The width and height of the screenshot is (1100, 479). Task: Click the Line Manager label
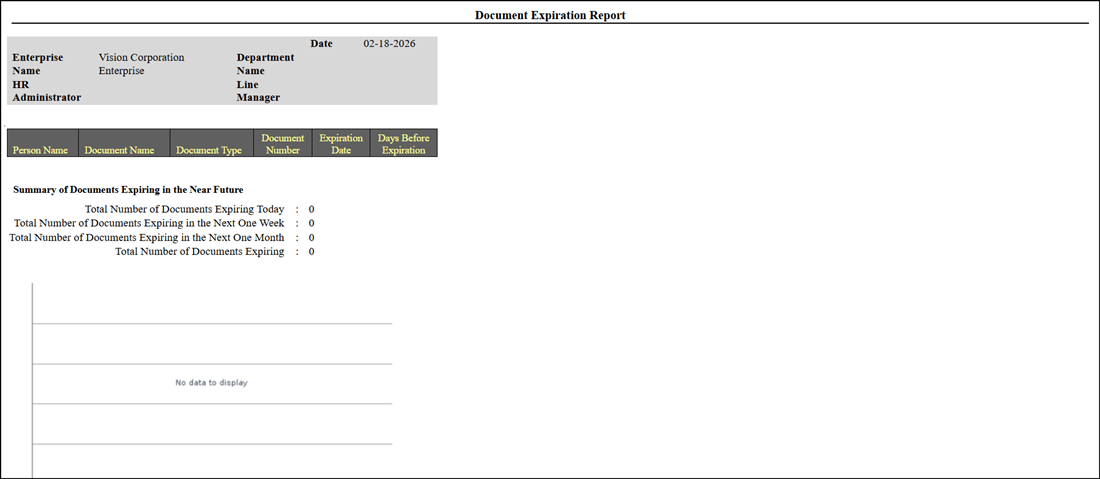click(258, 90)
